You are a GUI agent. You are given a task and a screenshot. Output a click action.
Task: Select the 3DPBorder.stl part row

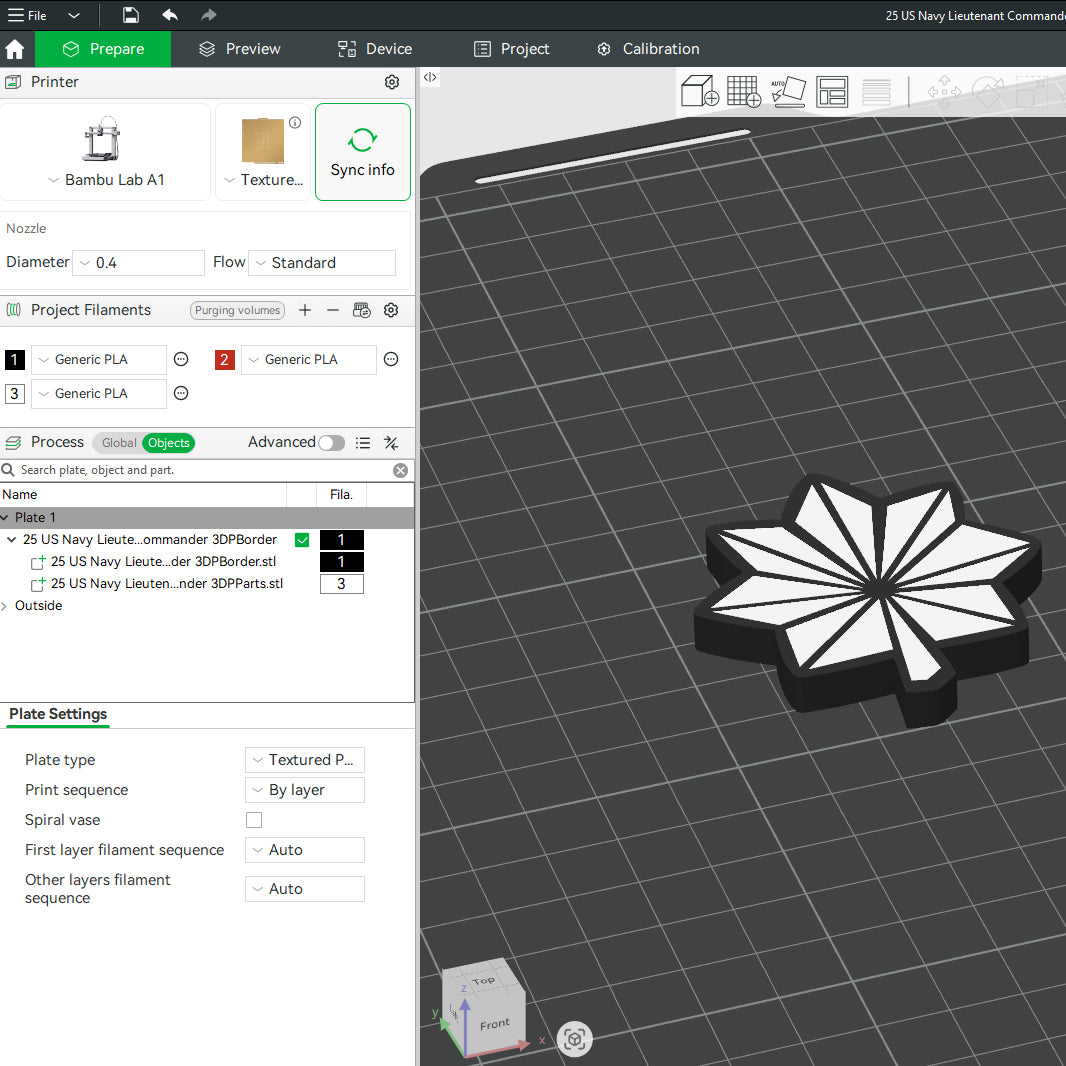[x=163, y=562]
